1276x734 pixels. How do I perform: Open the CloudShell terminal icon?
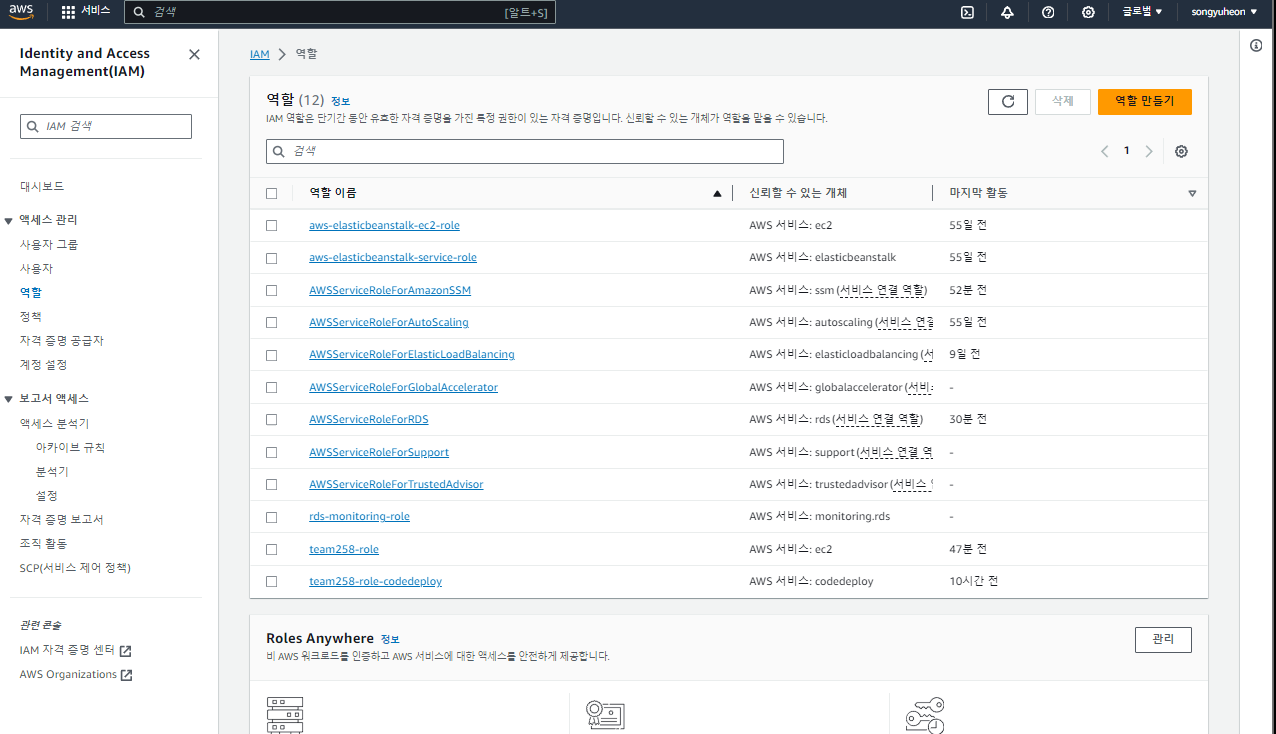967,12
